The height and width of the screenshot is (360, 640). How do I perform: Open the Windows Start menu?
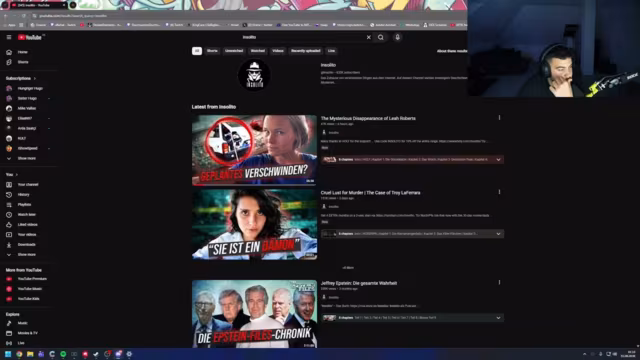[x=8, y=354]
